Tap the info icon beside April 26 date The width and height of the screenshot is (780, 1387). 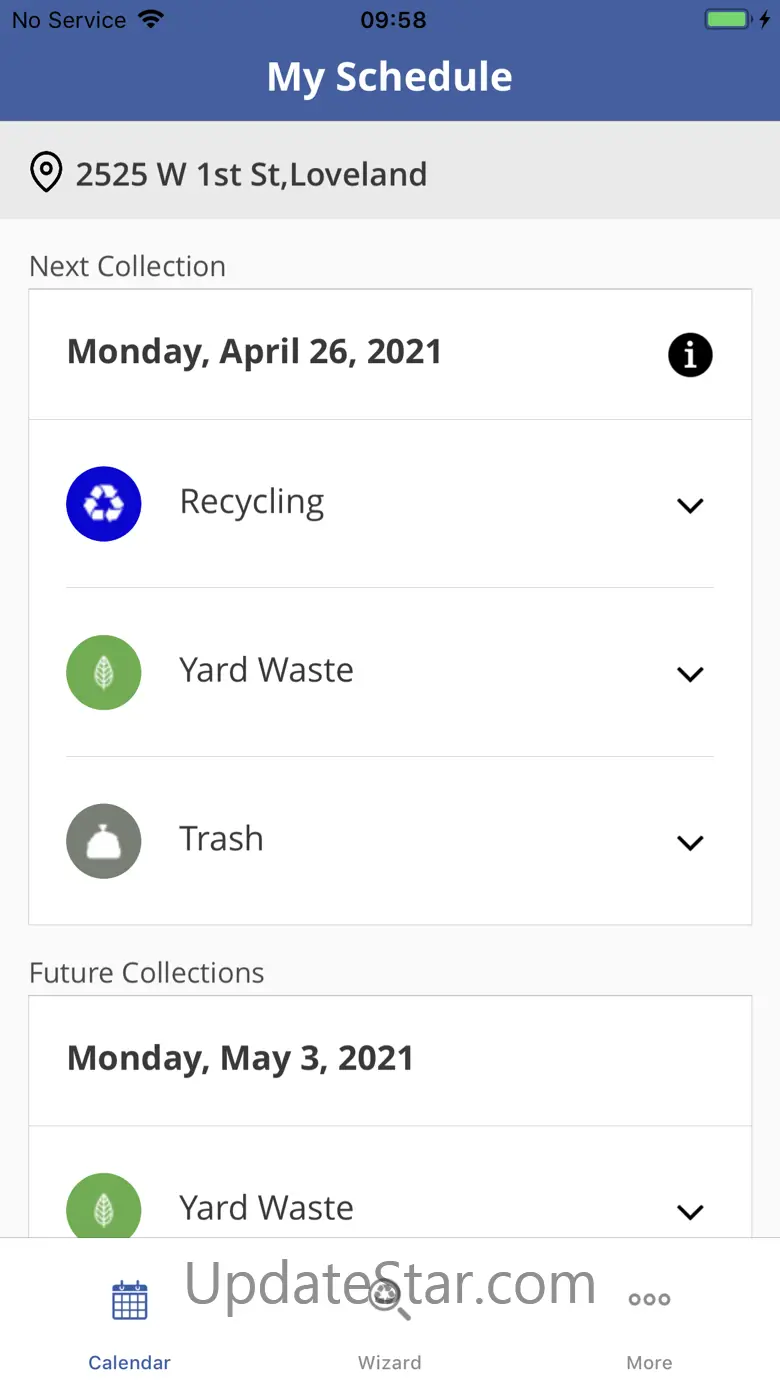(690, 355)
